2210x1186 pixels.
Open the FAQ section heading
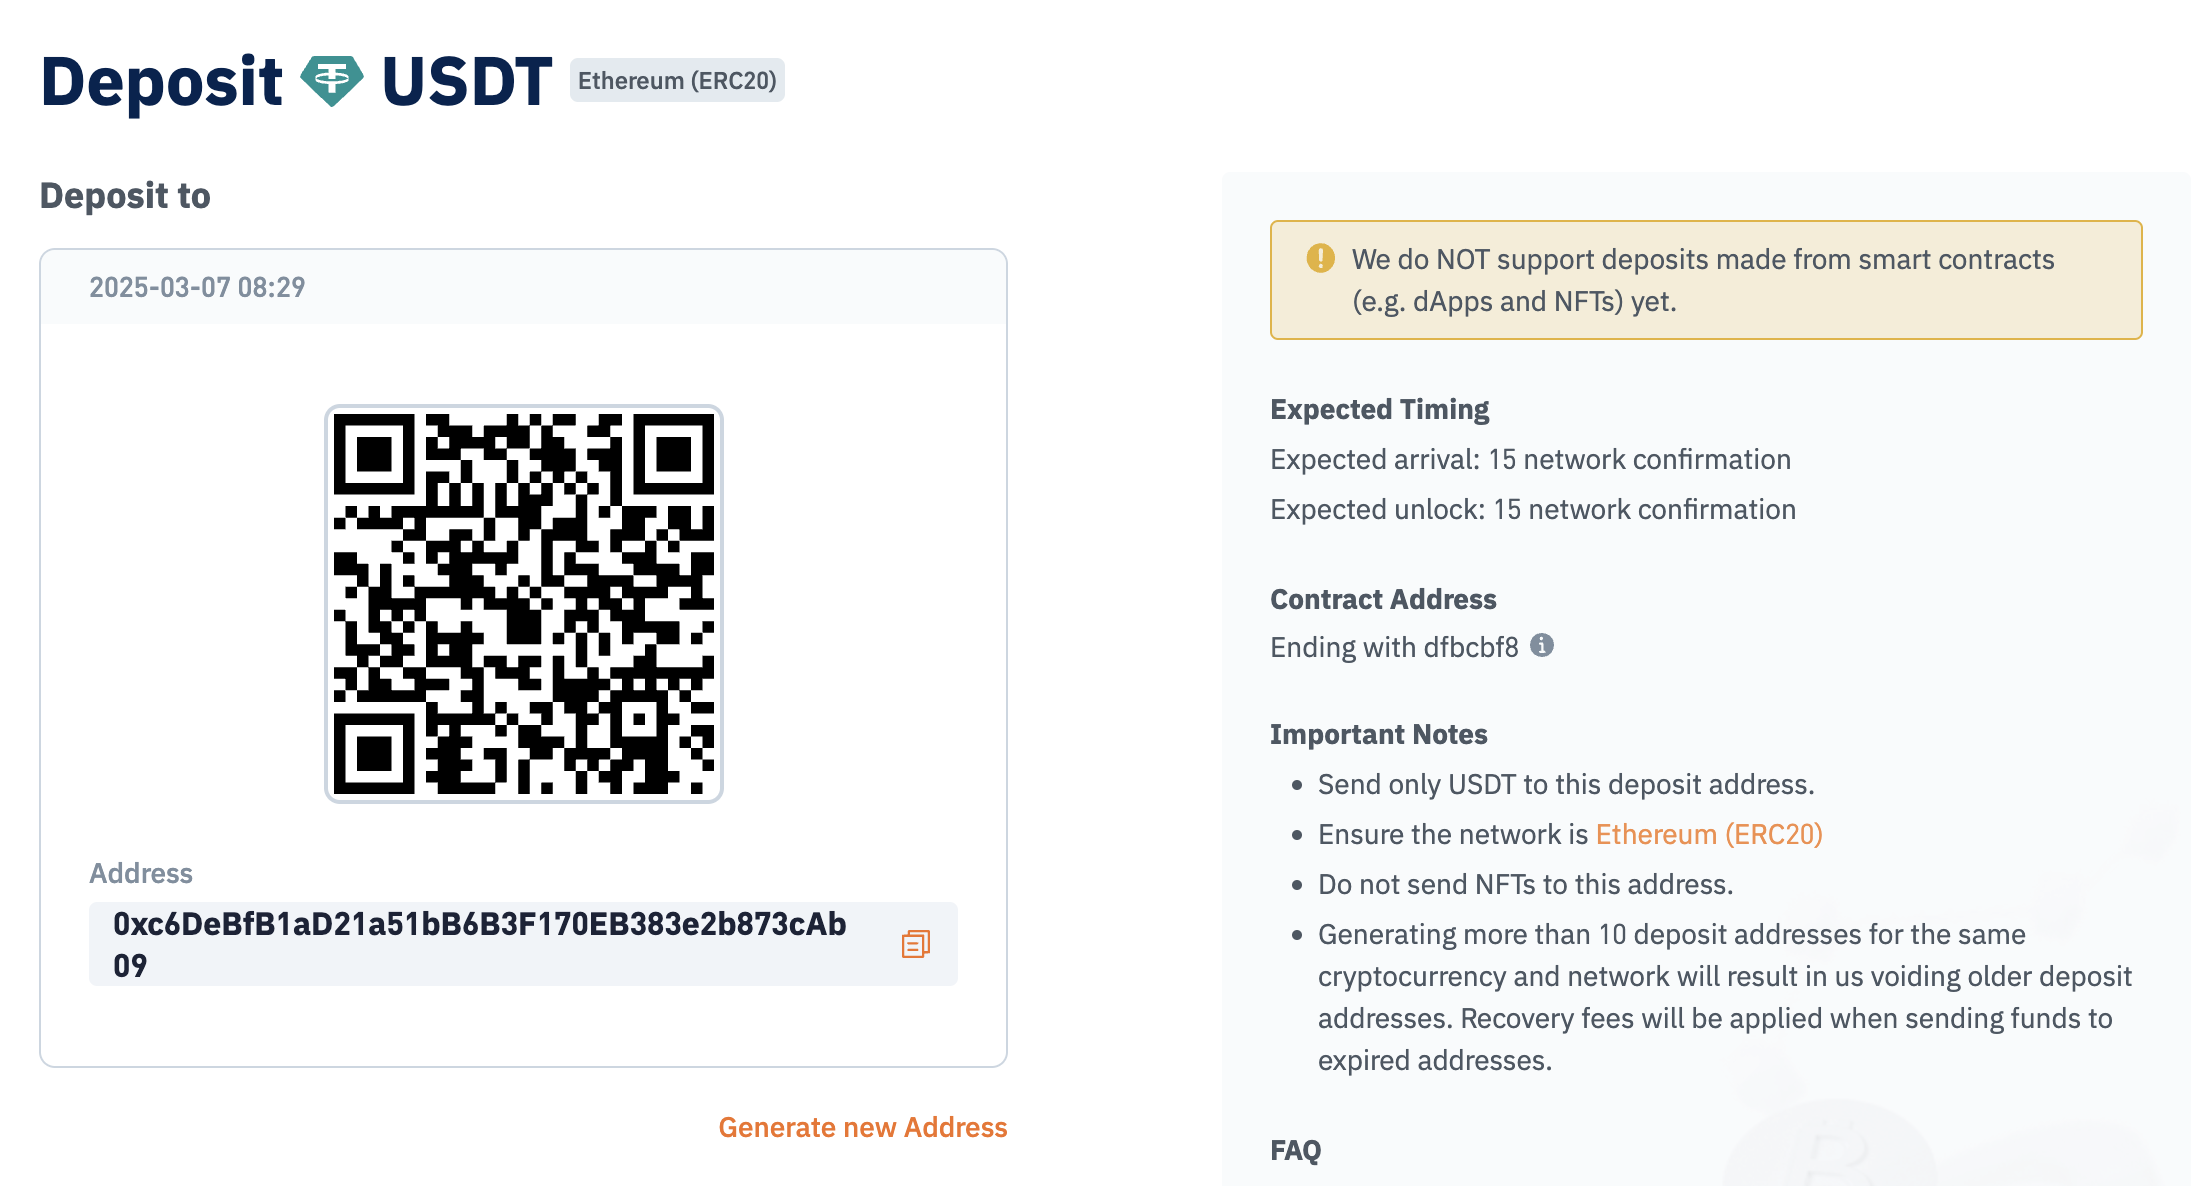coord(1295,1150)
